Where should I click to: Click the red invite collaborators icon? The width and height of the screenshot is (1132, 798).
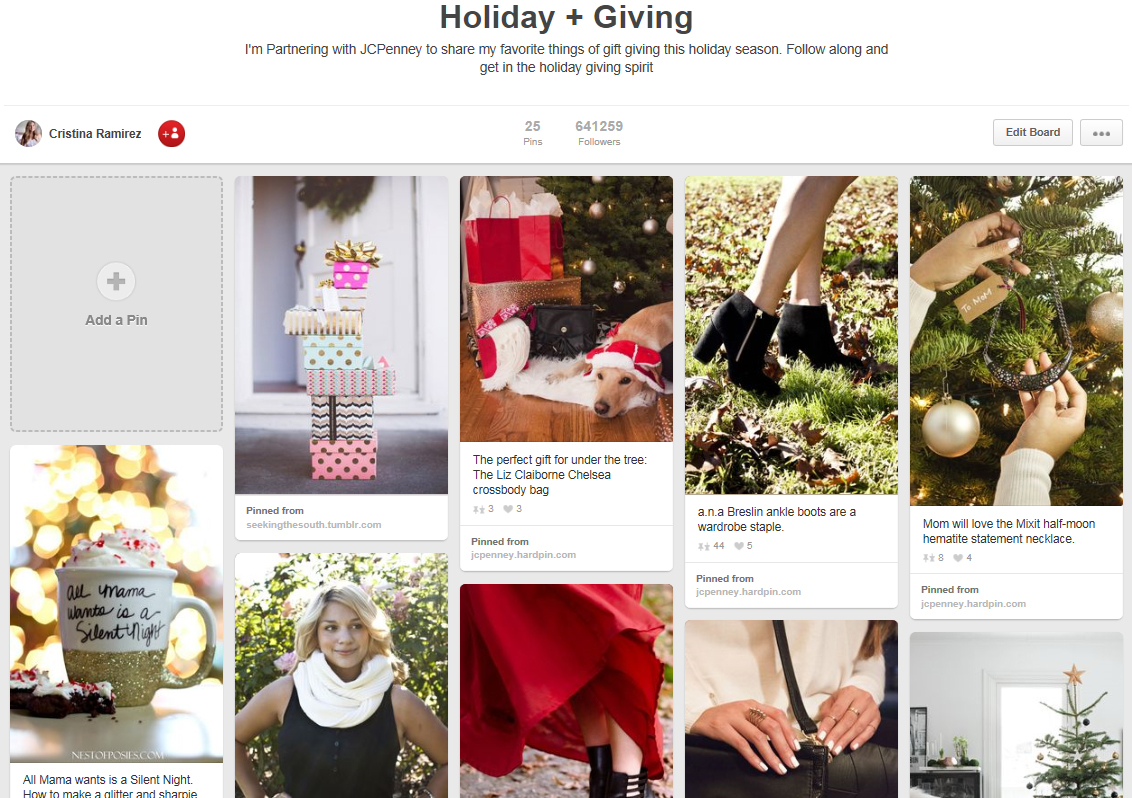[171, 134]
